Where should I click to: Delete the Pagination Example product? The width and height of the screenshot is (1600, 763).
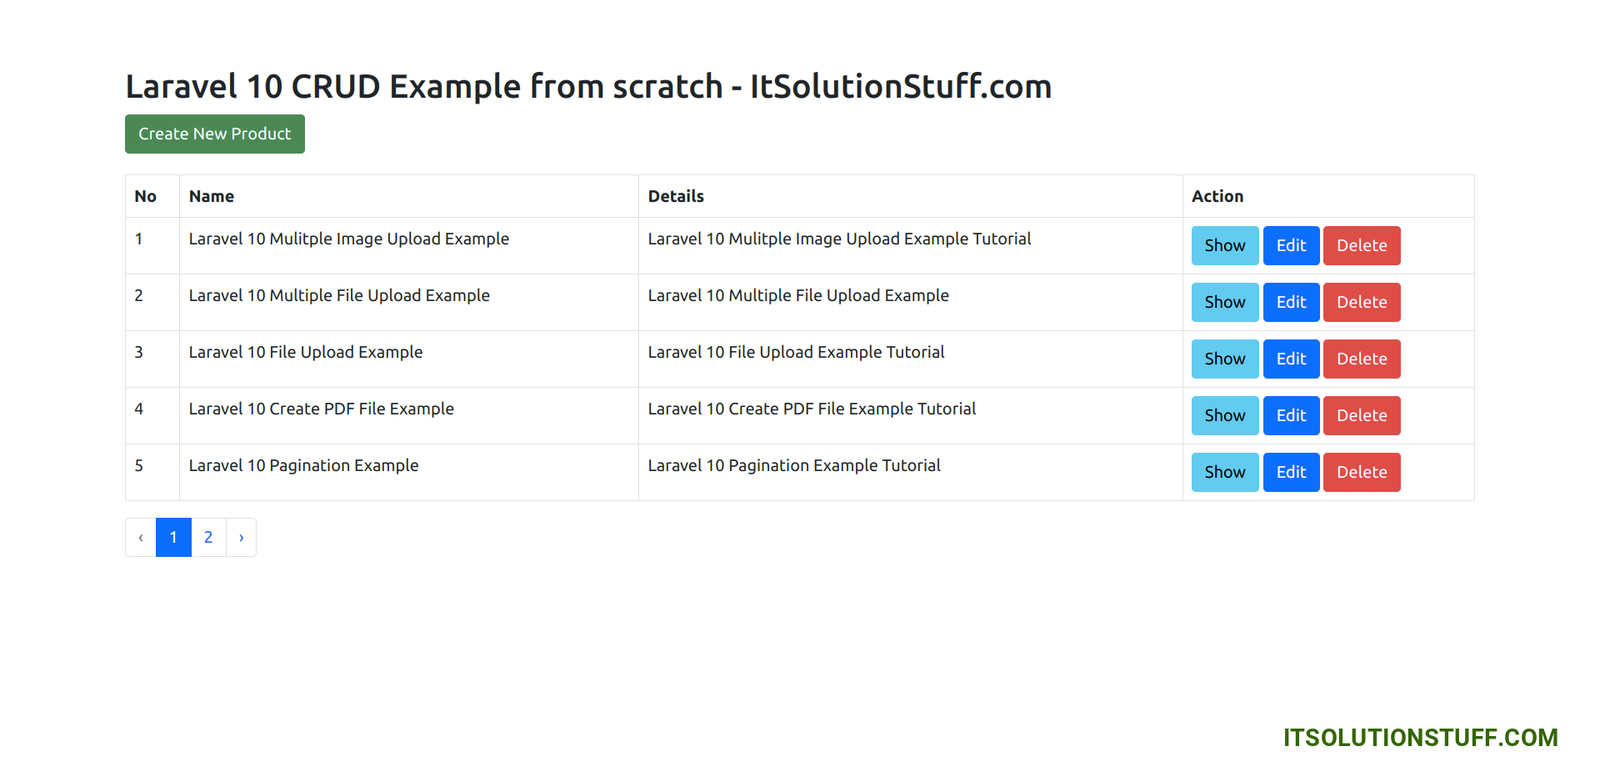1361,472
